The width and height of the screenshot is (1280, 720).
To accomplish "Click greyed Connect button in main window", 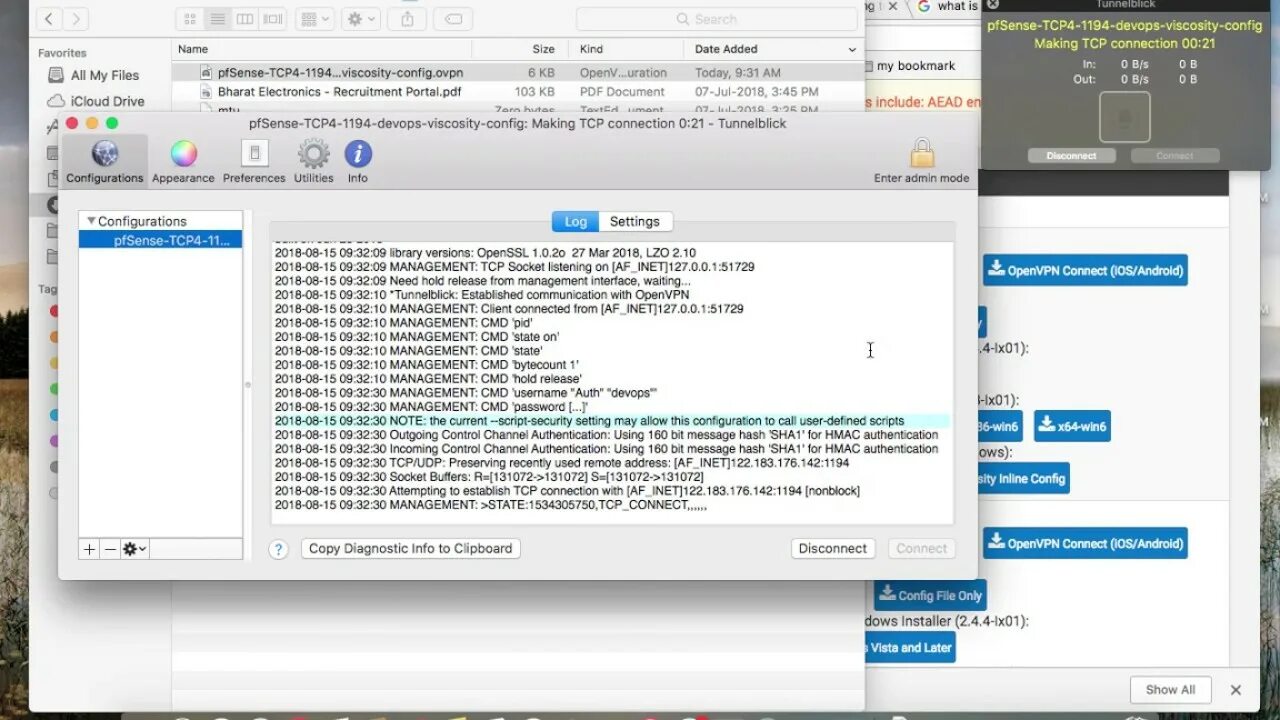I will point(921,548).
